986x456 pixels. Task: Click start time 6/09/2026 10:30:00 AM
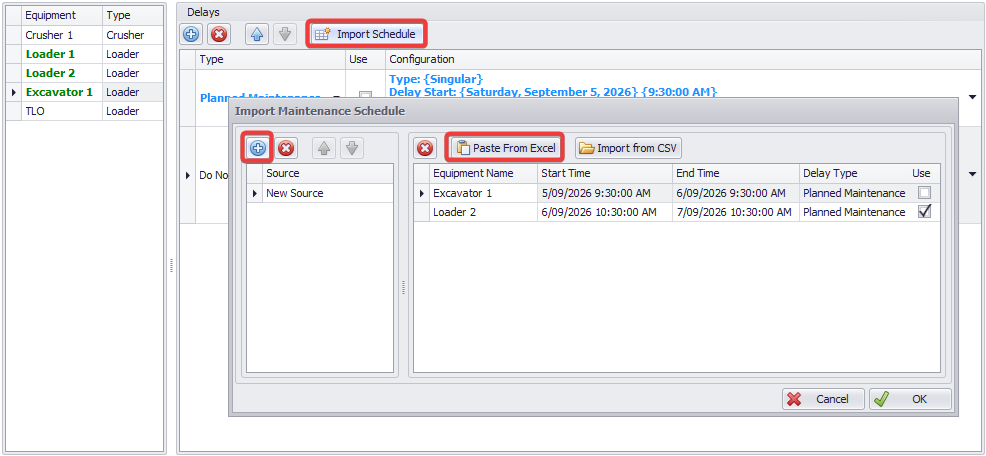point(604,212)
